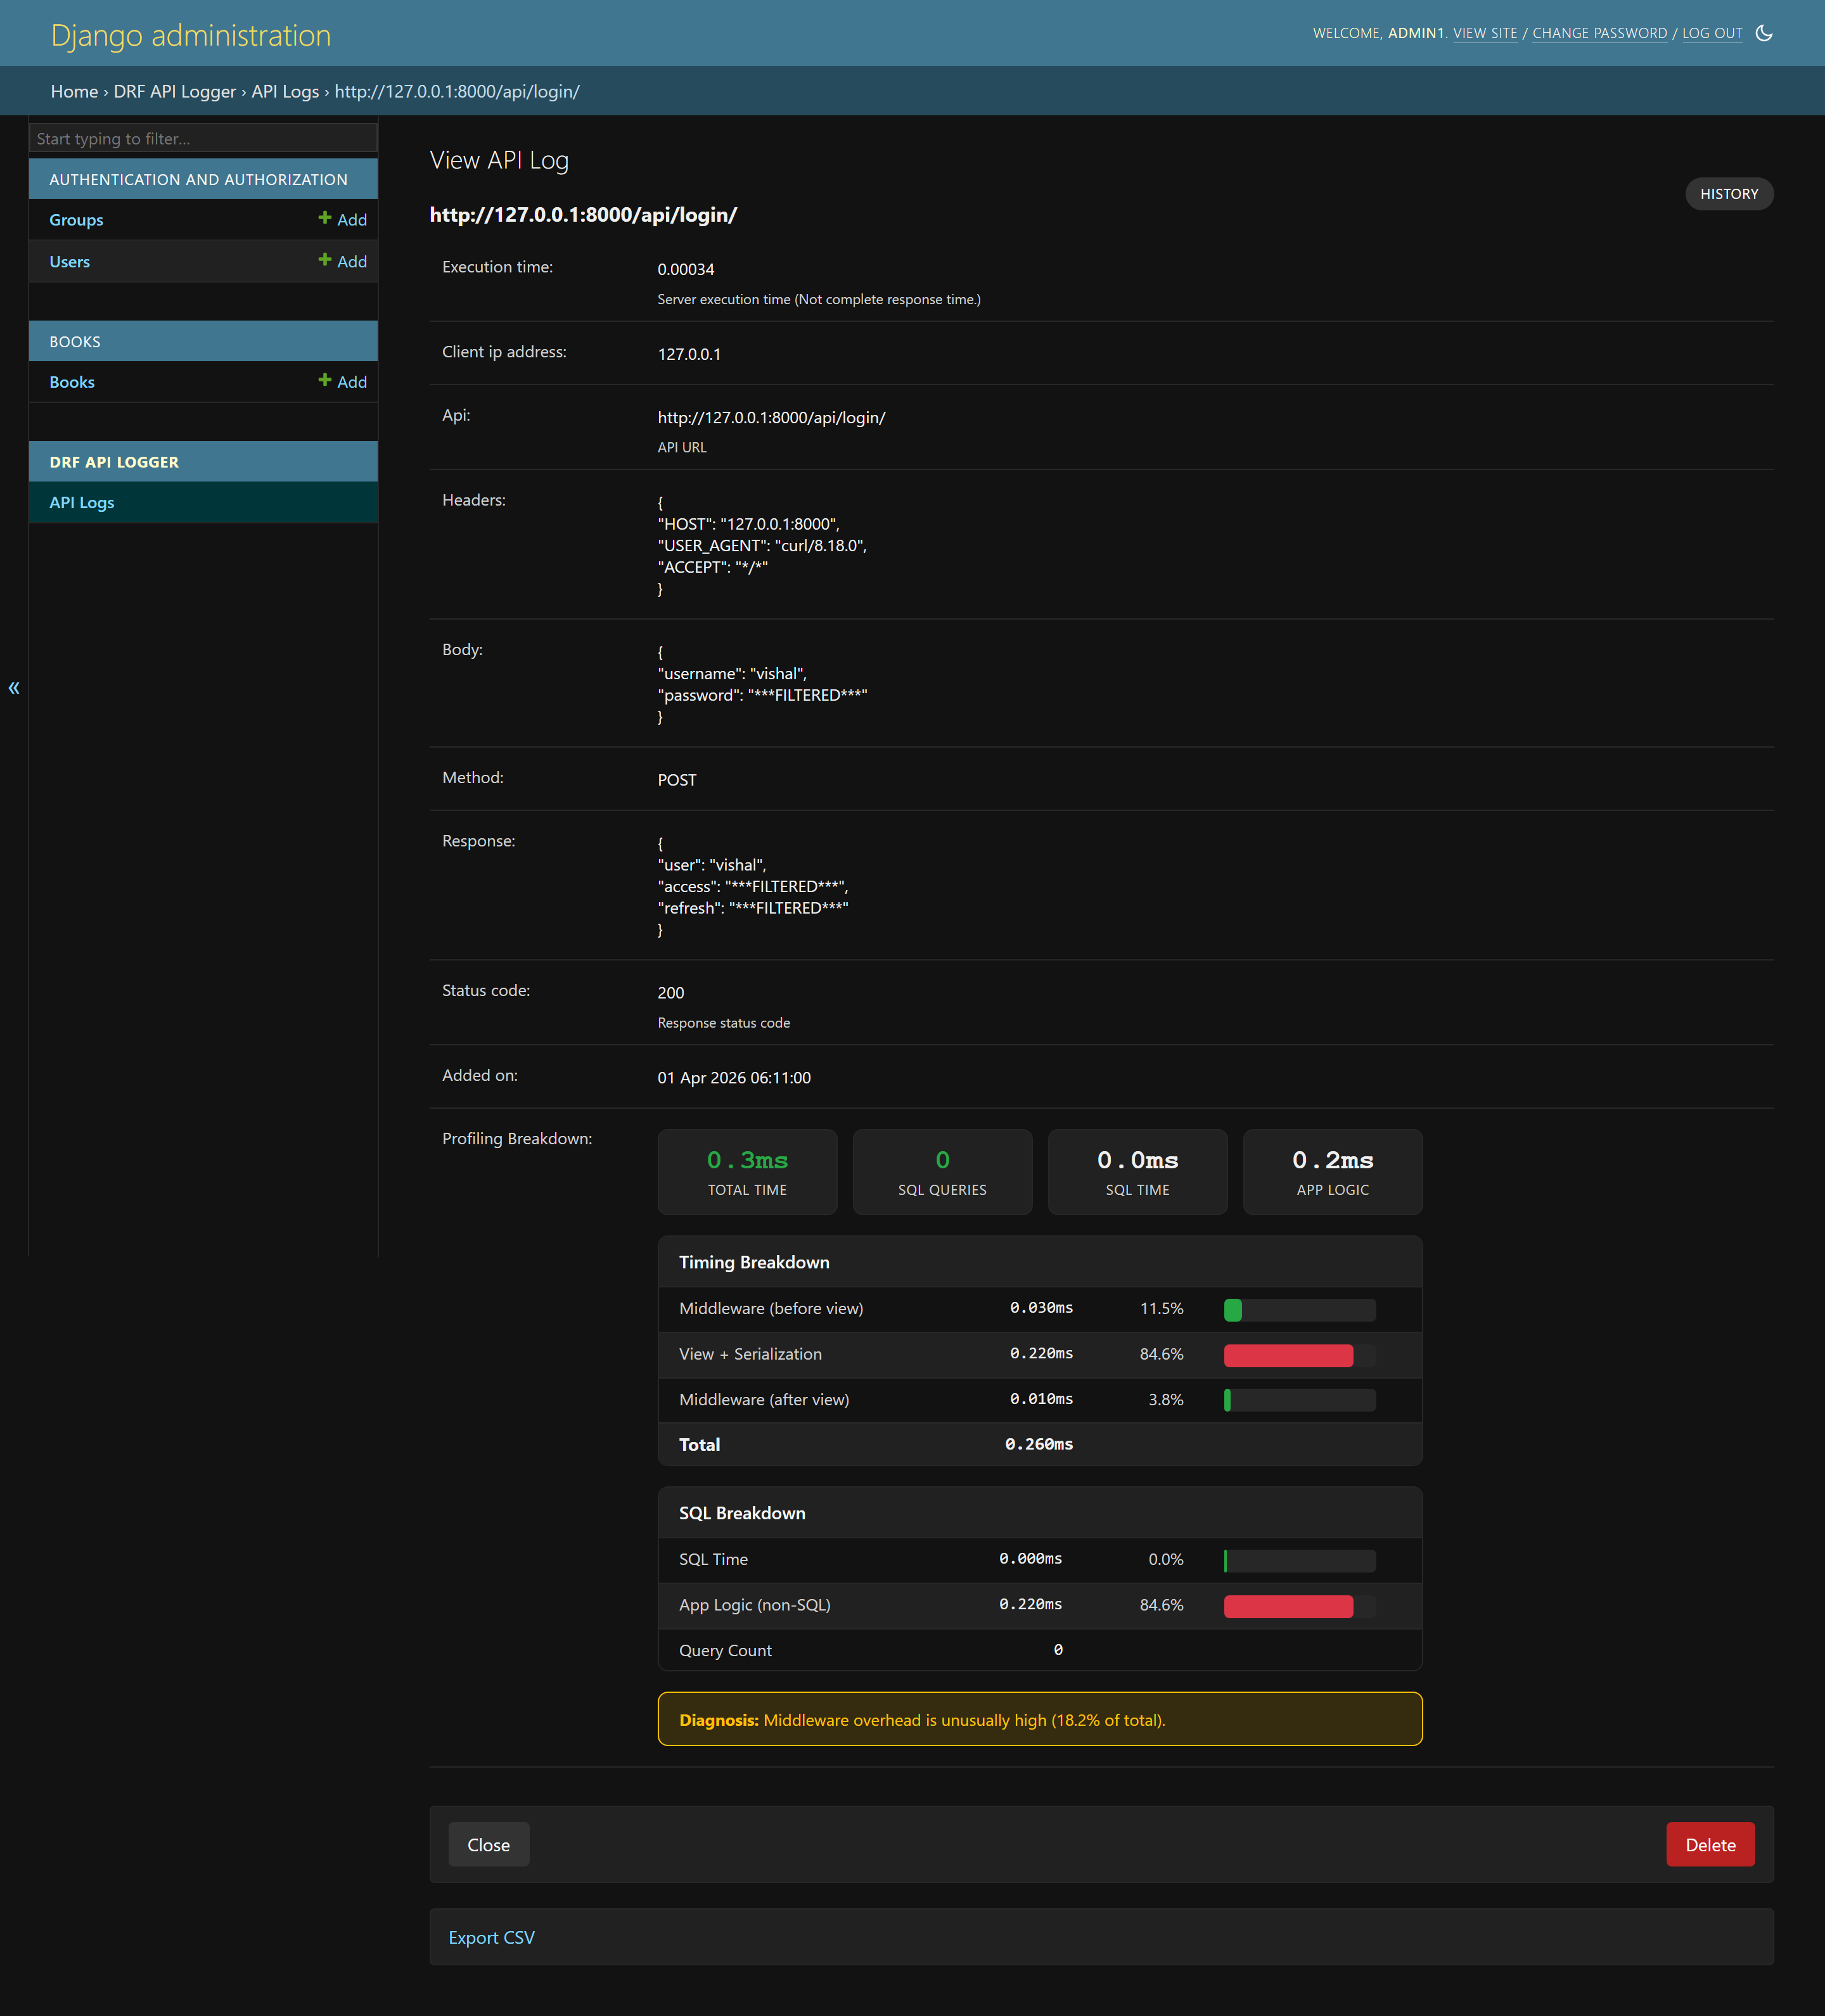
Task: Click the View API Log page heading
Action: pyautogui.click(x=499, y=160)
